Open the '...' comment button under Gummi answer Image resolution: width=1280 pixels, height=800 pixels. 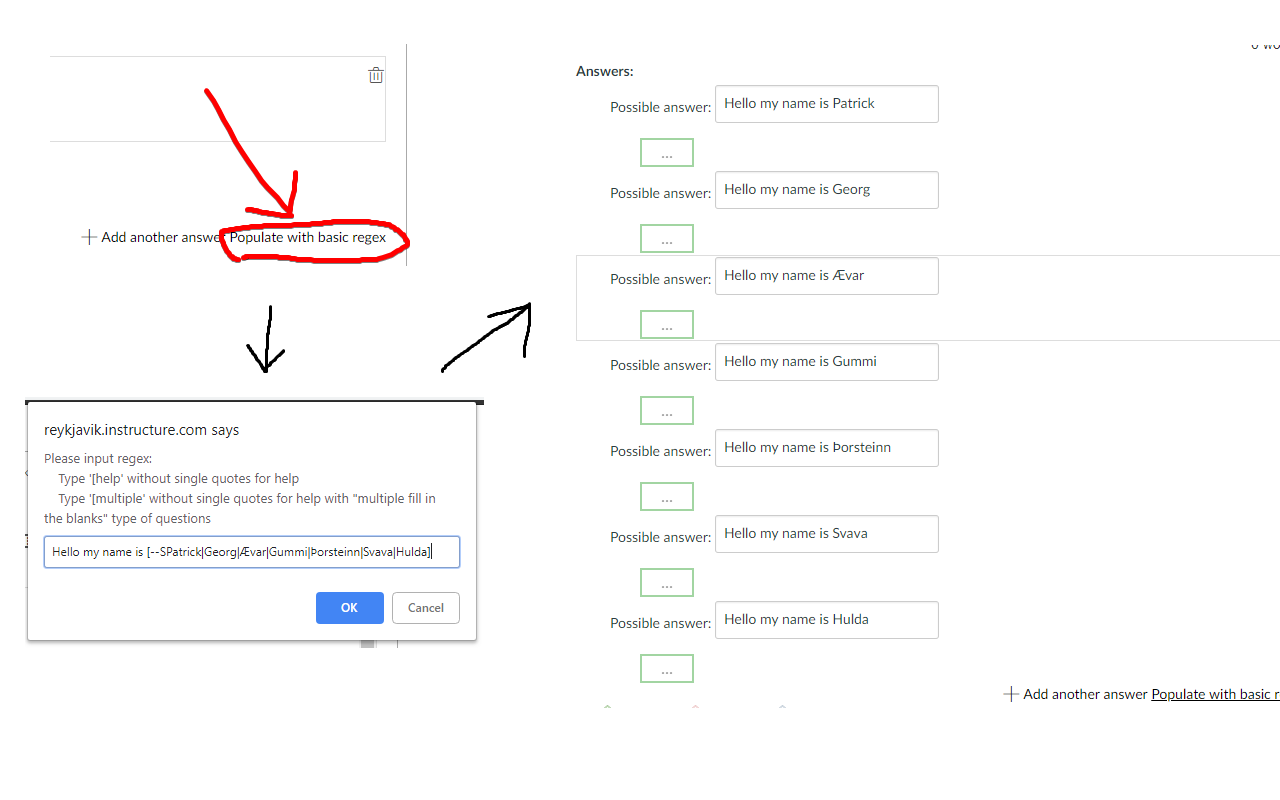click(x=667, y=411)
